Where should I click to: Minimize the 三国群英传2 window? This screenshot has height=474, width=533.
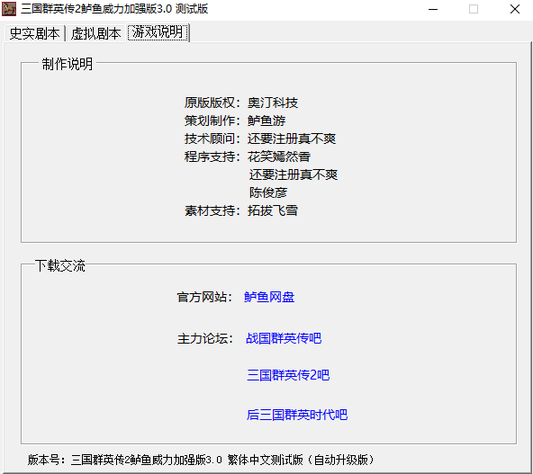pyautogui.click(x=433, y=9)
